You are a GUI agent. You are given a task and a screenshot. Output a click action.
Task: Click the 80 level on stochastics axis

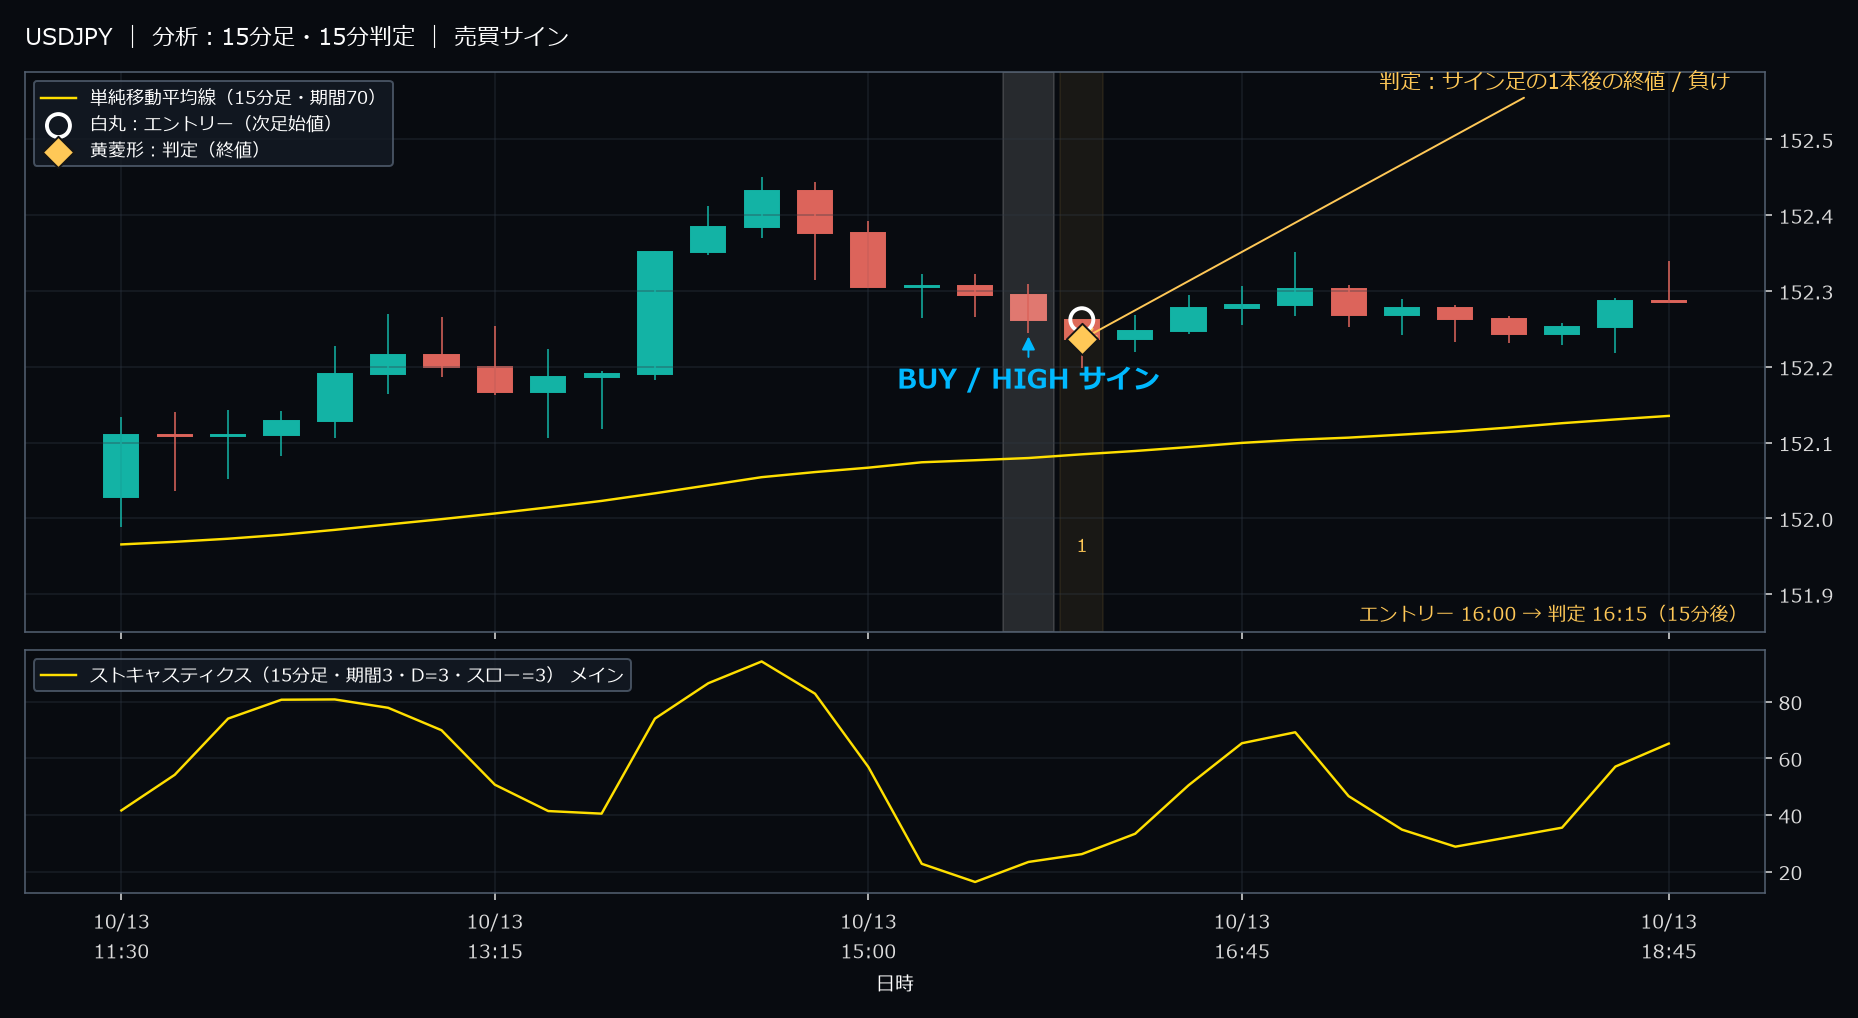click(1790, 703)
